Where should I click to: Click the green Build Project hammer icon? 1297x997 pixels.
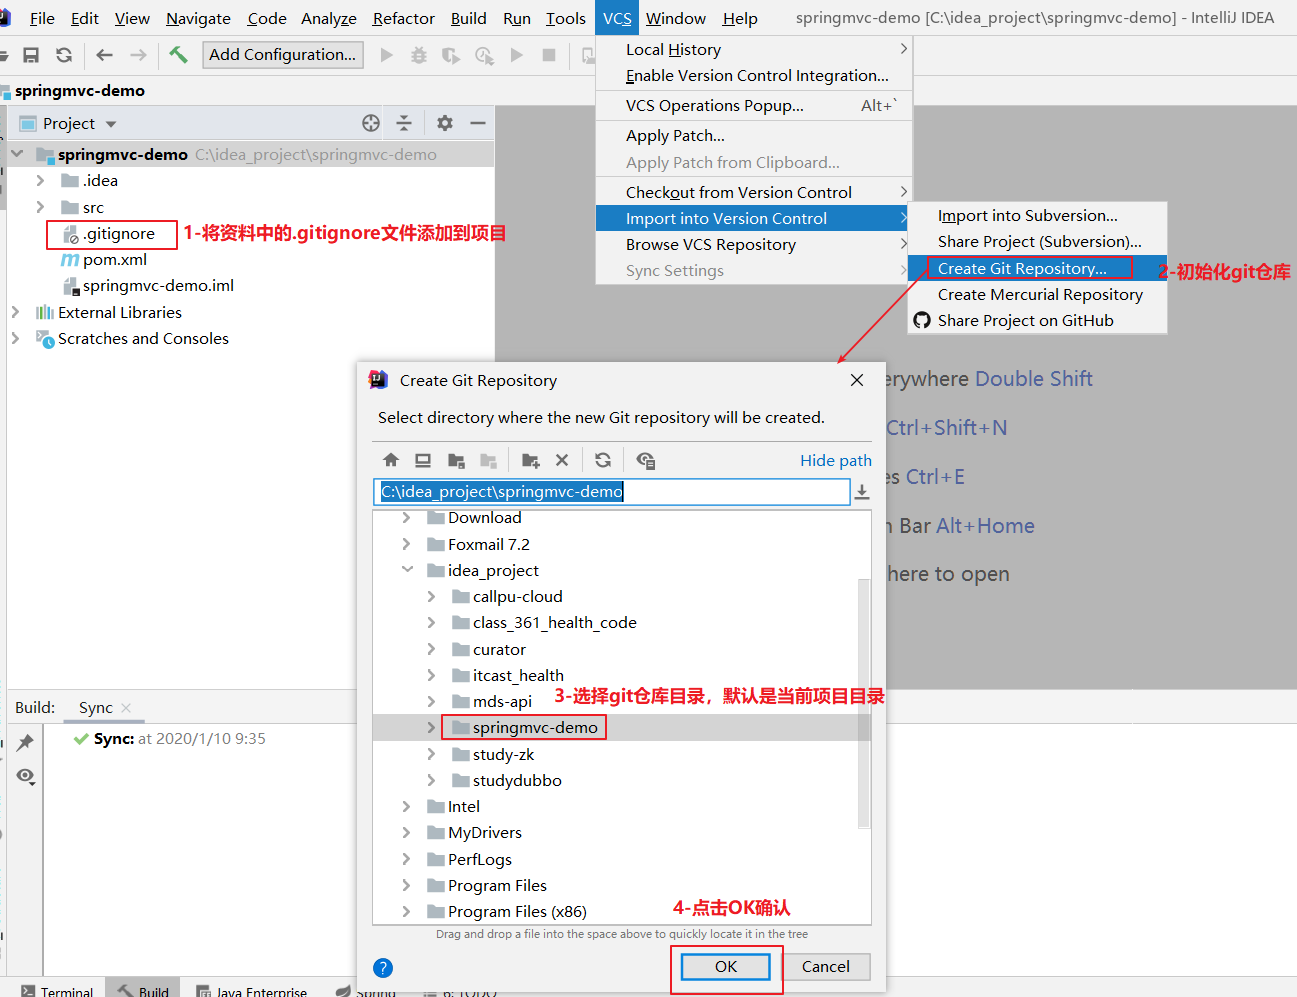178,55
